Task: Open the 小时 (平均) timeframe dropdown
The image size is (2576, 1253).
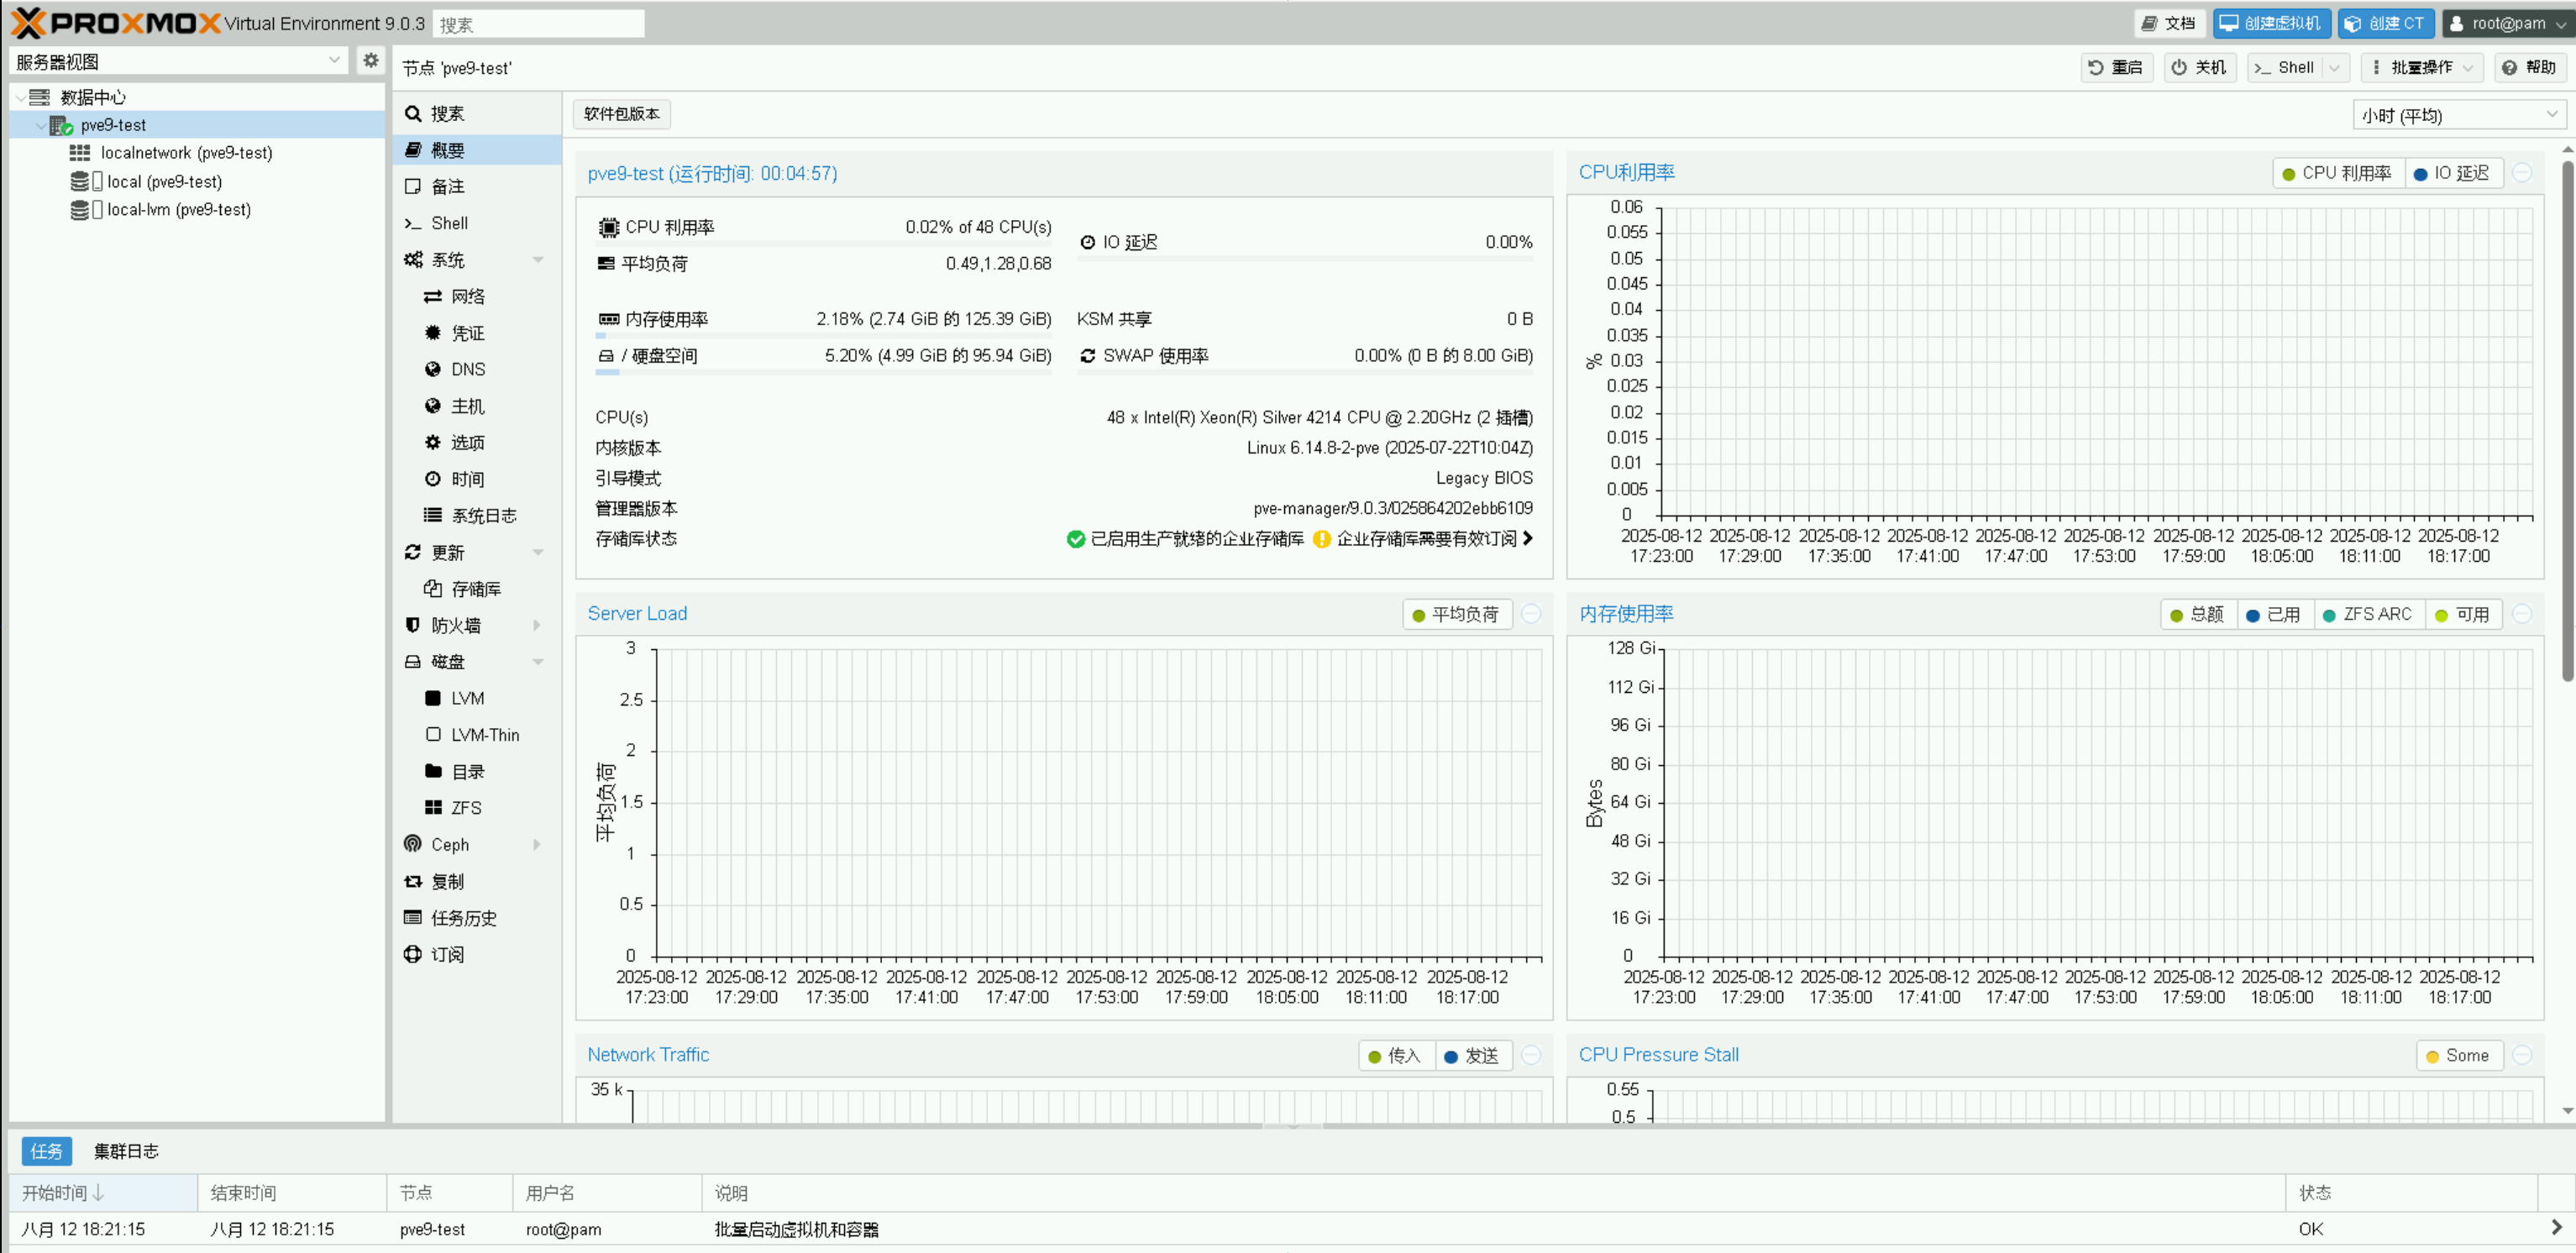Action: (x=2459, y=115)
